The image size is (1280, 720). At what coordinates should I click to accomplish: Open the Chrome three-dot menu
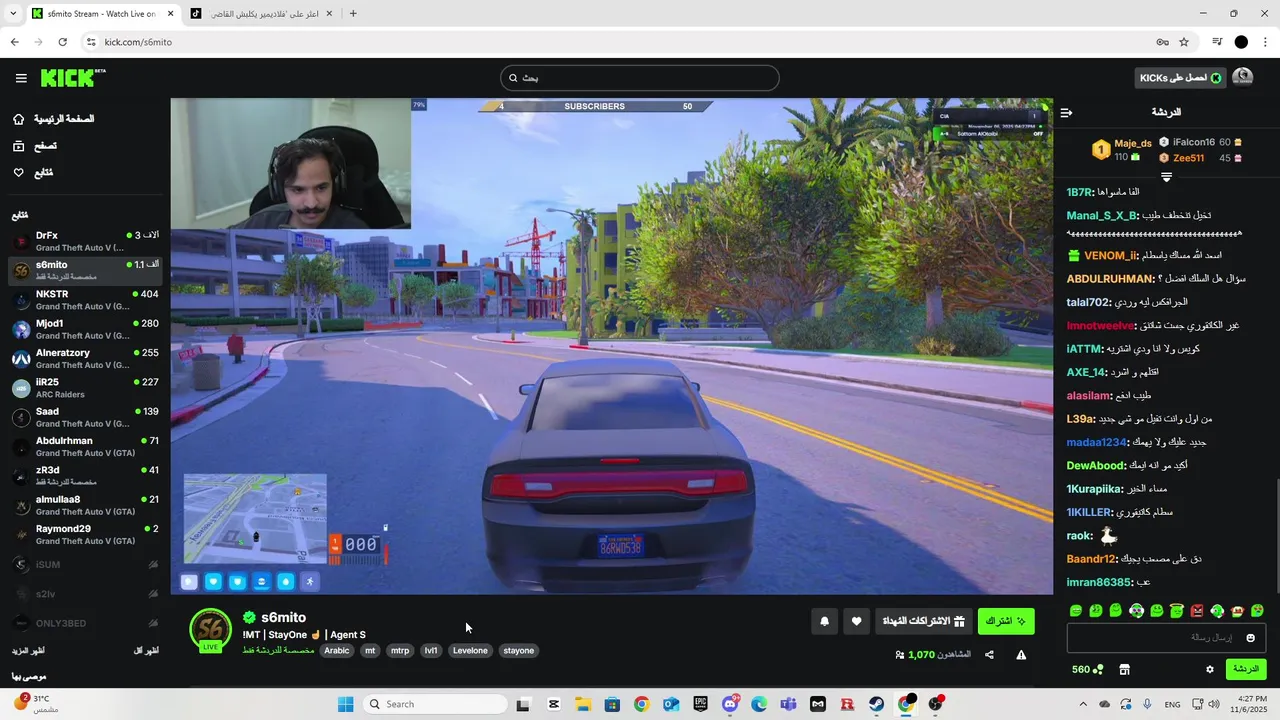1265,42
